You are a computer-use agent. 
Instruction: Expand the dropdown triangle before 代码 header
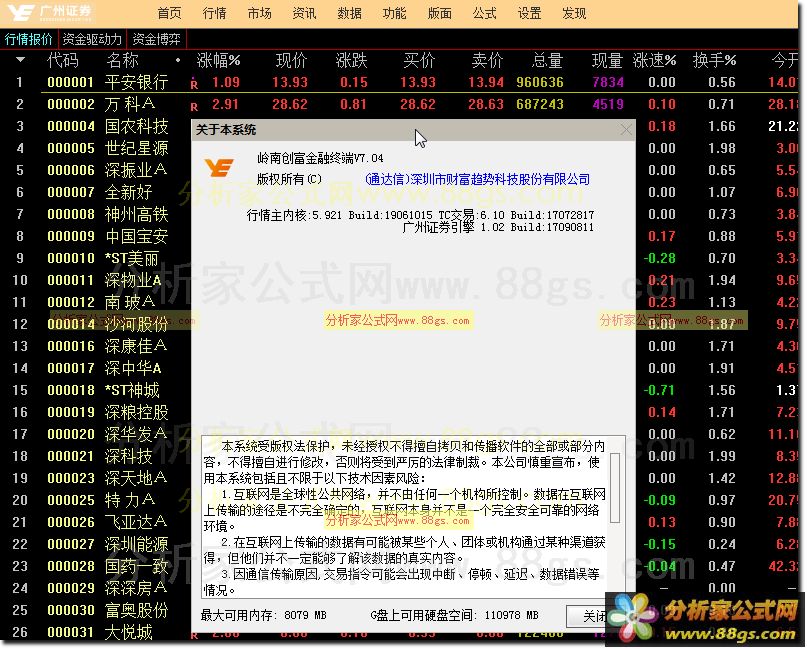(x=20, y=60)
